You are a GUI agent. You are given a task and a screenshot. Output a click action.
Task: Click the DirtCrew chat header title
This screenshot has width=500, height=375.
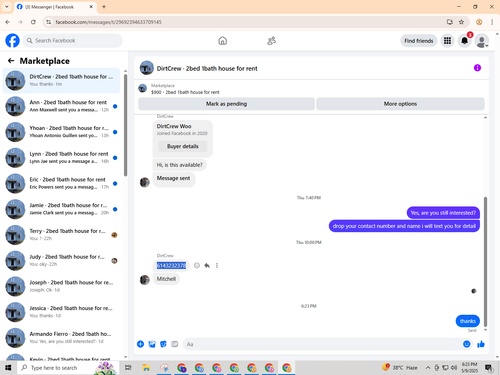click(x=207, y=68)
